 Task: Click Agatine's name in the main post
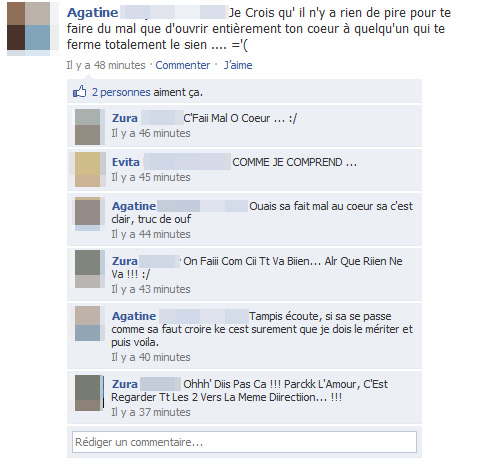pos(92,13)
